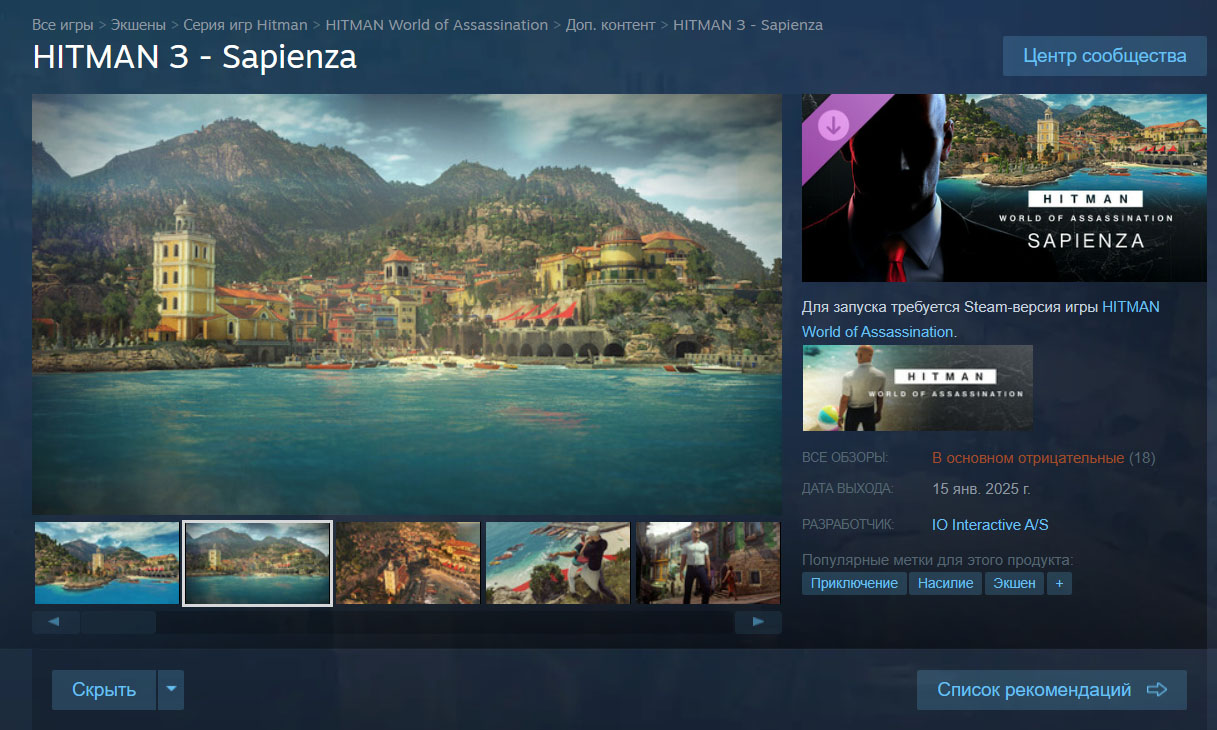Click the purple DLC download arrow icon

pyautogui.click(x=833, y=125)
